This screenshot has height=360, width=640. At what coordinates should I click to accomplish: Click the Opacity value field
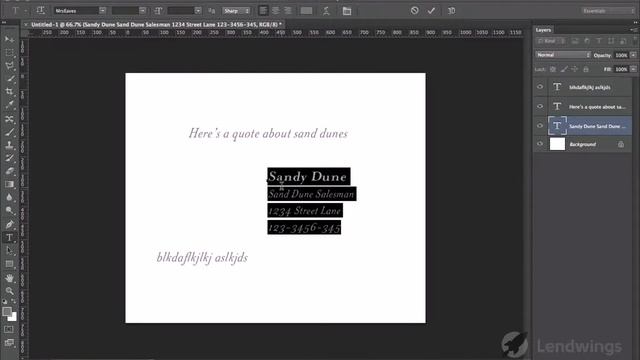point(621,55)
